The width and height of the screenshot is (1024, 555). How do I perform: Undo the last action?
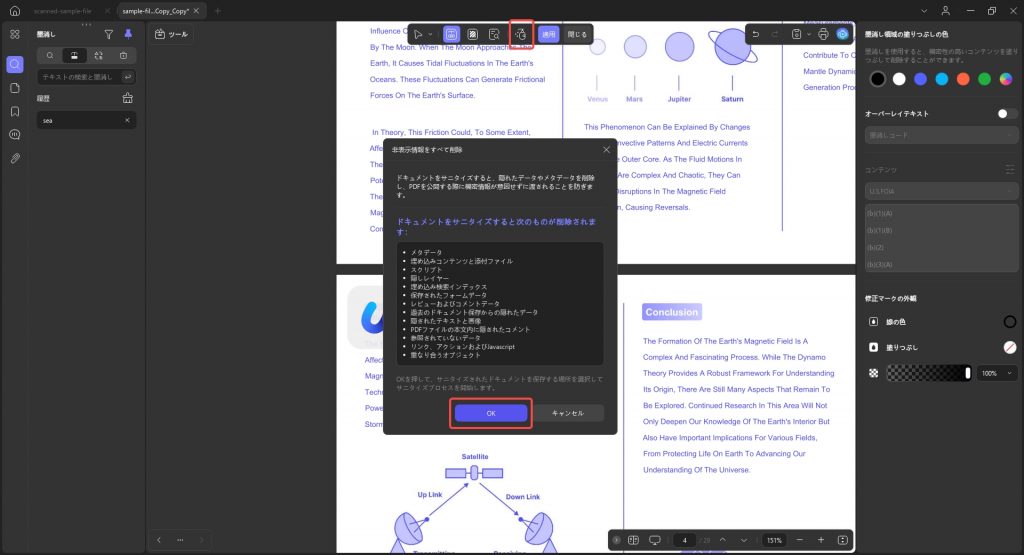756,34
